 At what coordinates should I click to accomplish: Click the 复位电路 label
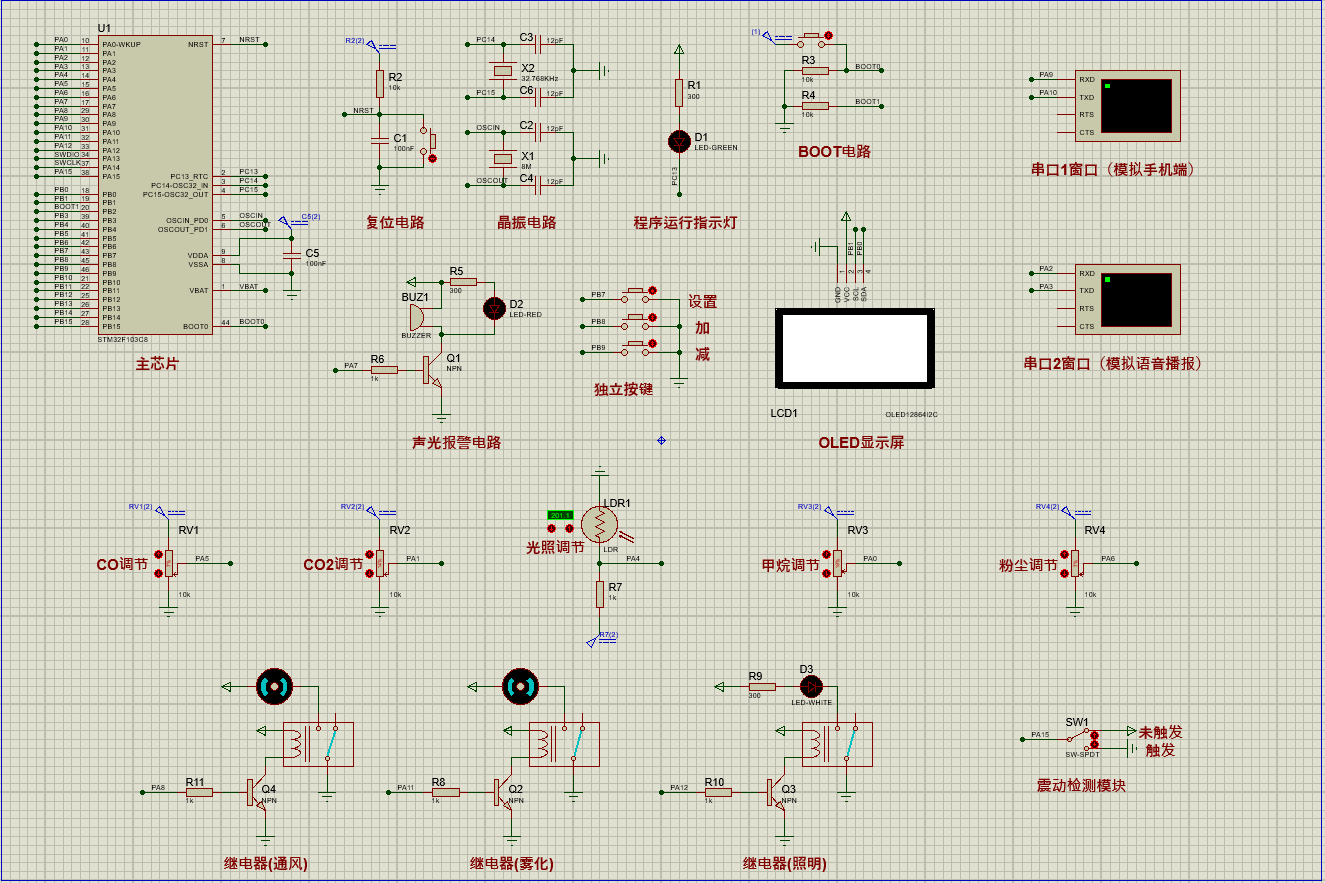pyautogui.click(x=395, y=223)
